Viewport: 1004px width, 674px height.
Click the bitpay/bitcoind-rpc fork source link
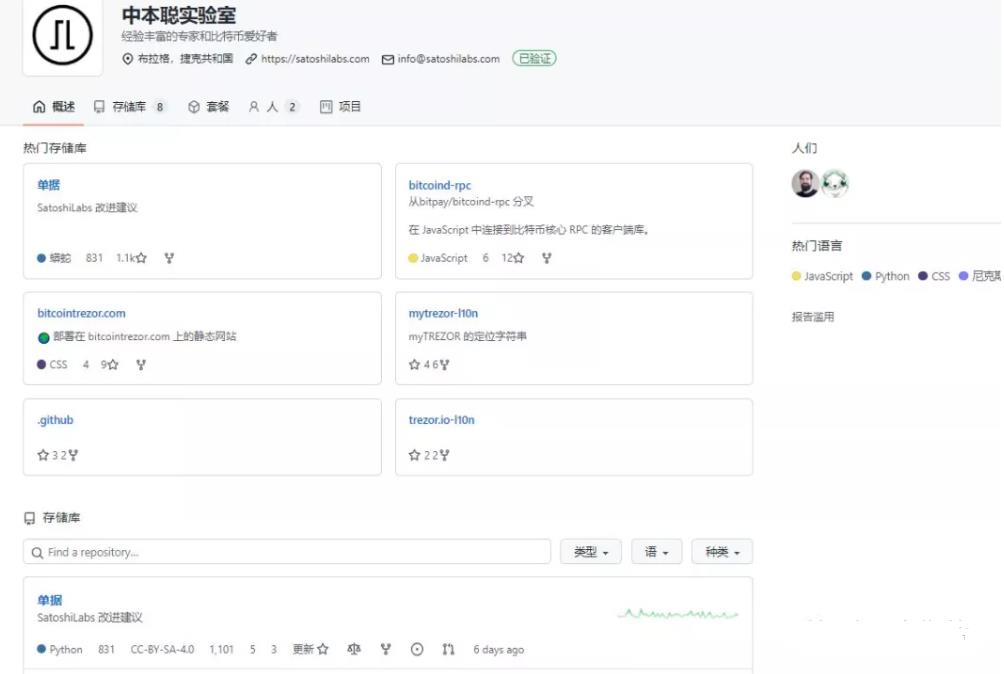pos(464,202)
